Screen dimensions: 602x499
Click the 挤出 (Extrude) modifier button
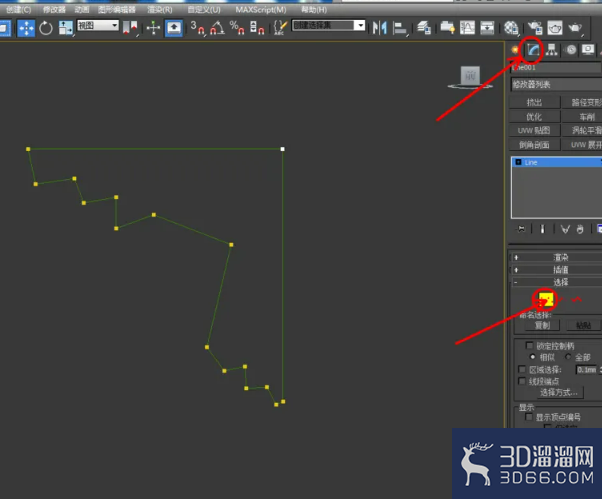[x=534, y=102]
